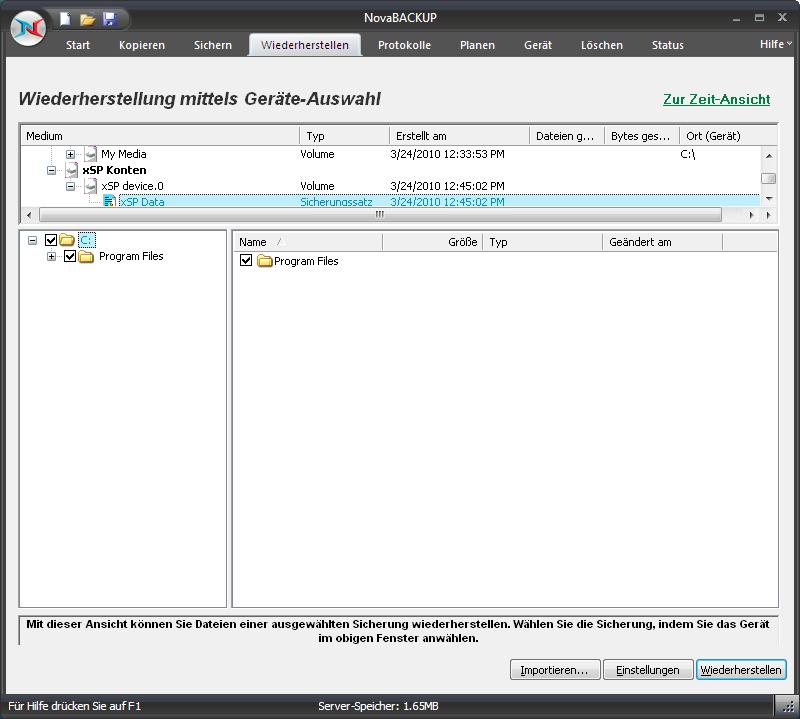Click the Zur Zeit-Ansicht link
Viewport: 800px width, 719px height.
tap(716, 99)
